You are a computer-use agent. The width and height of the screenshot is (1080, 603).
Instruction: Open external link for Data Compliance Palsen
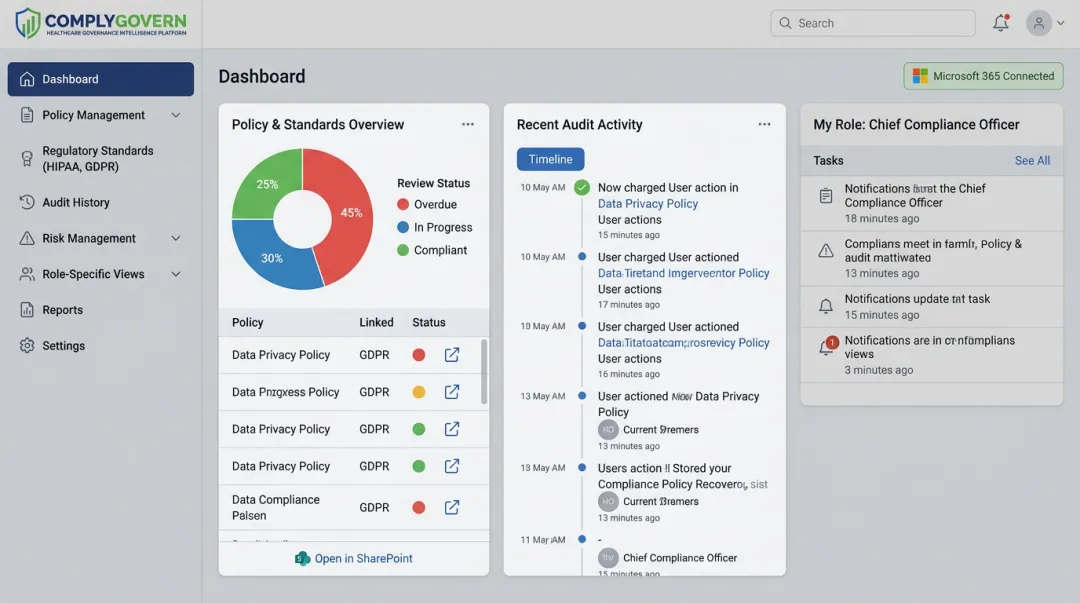tap(452, 508)
